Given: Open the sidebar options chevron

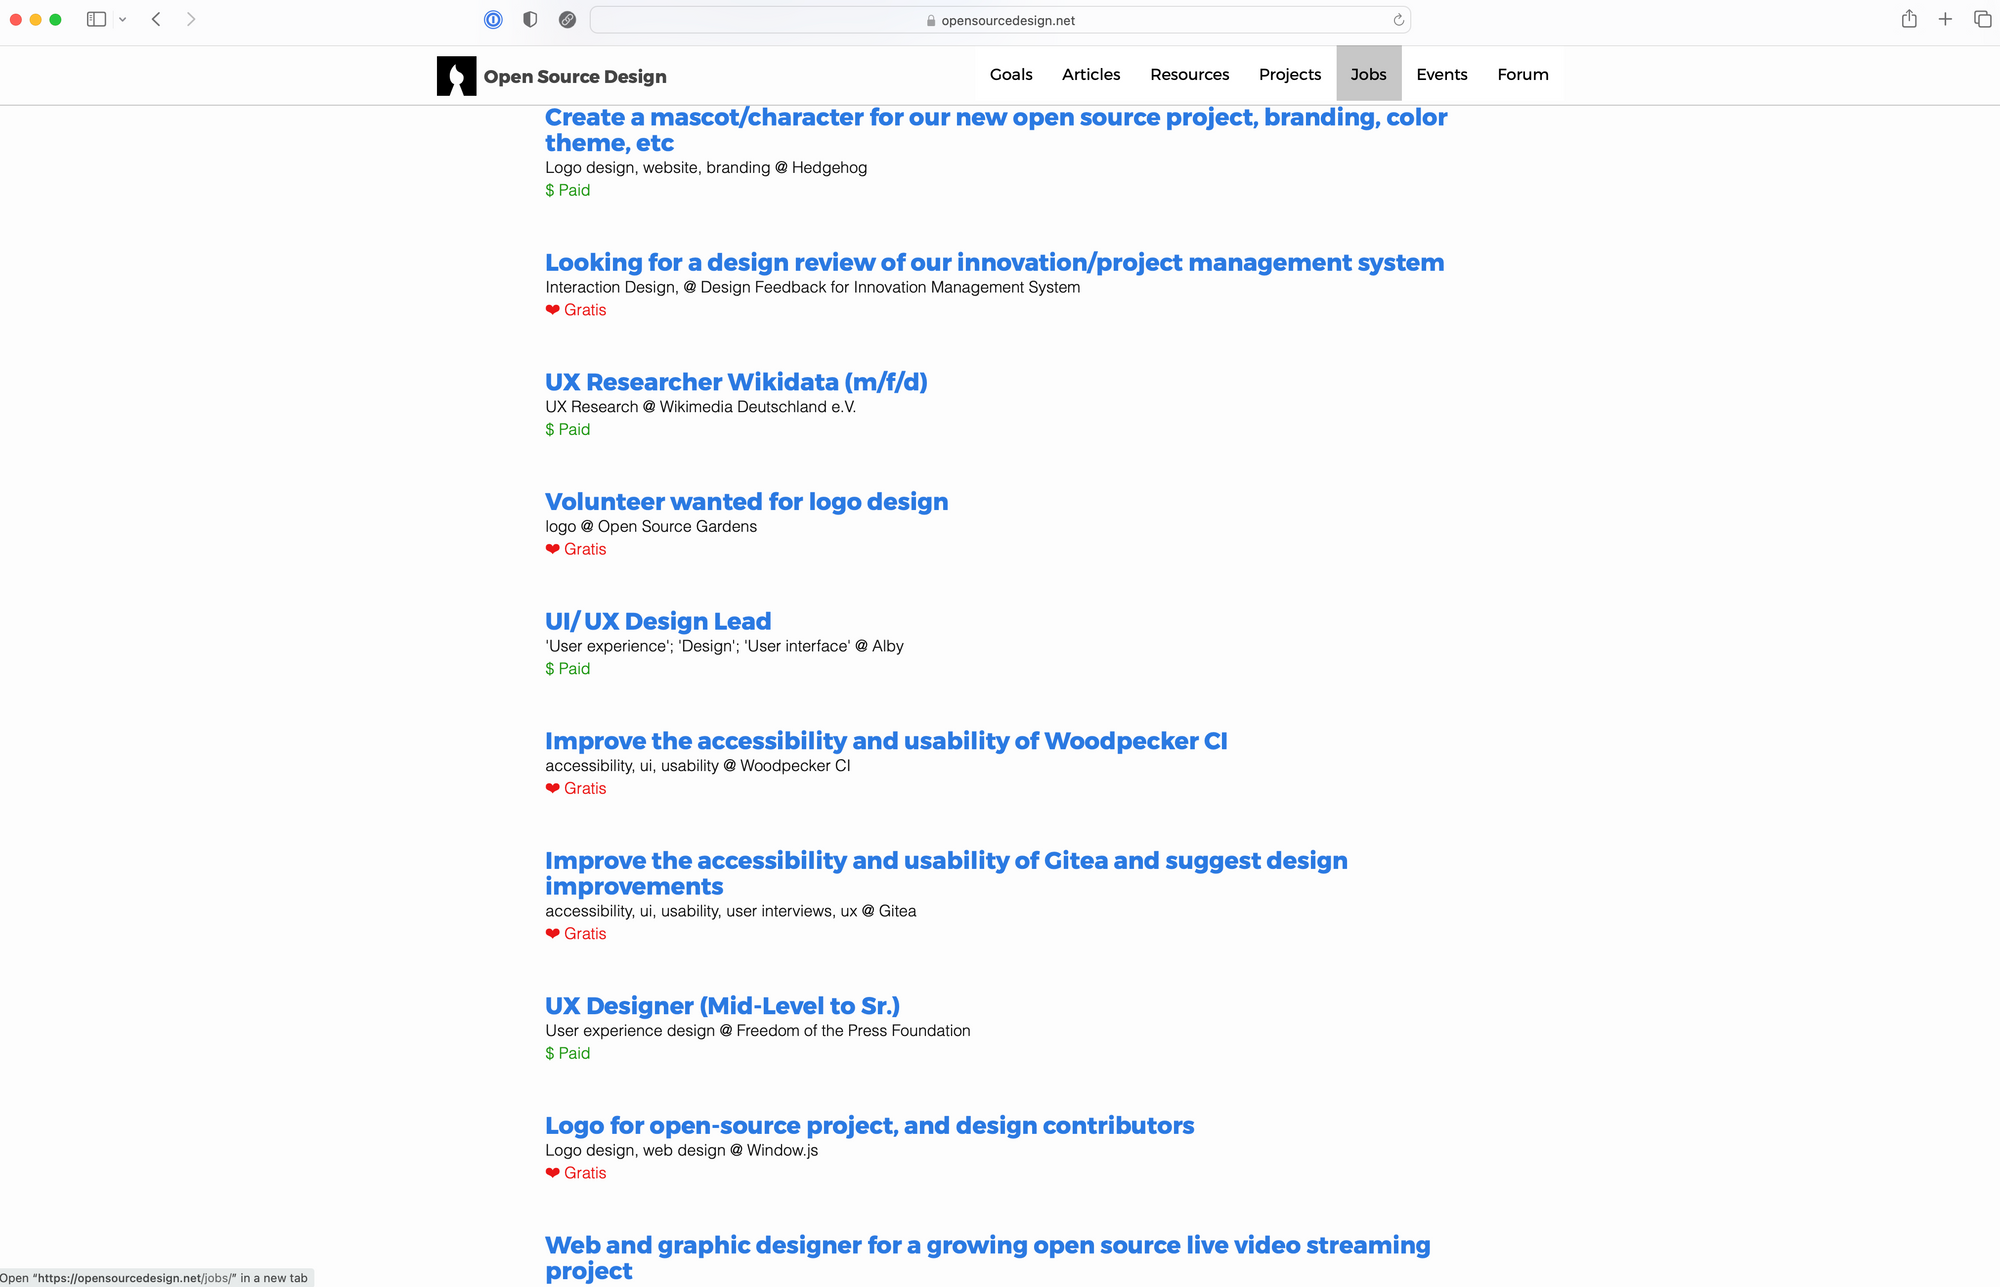Looking at the screenshot, I should point(123,20).
